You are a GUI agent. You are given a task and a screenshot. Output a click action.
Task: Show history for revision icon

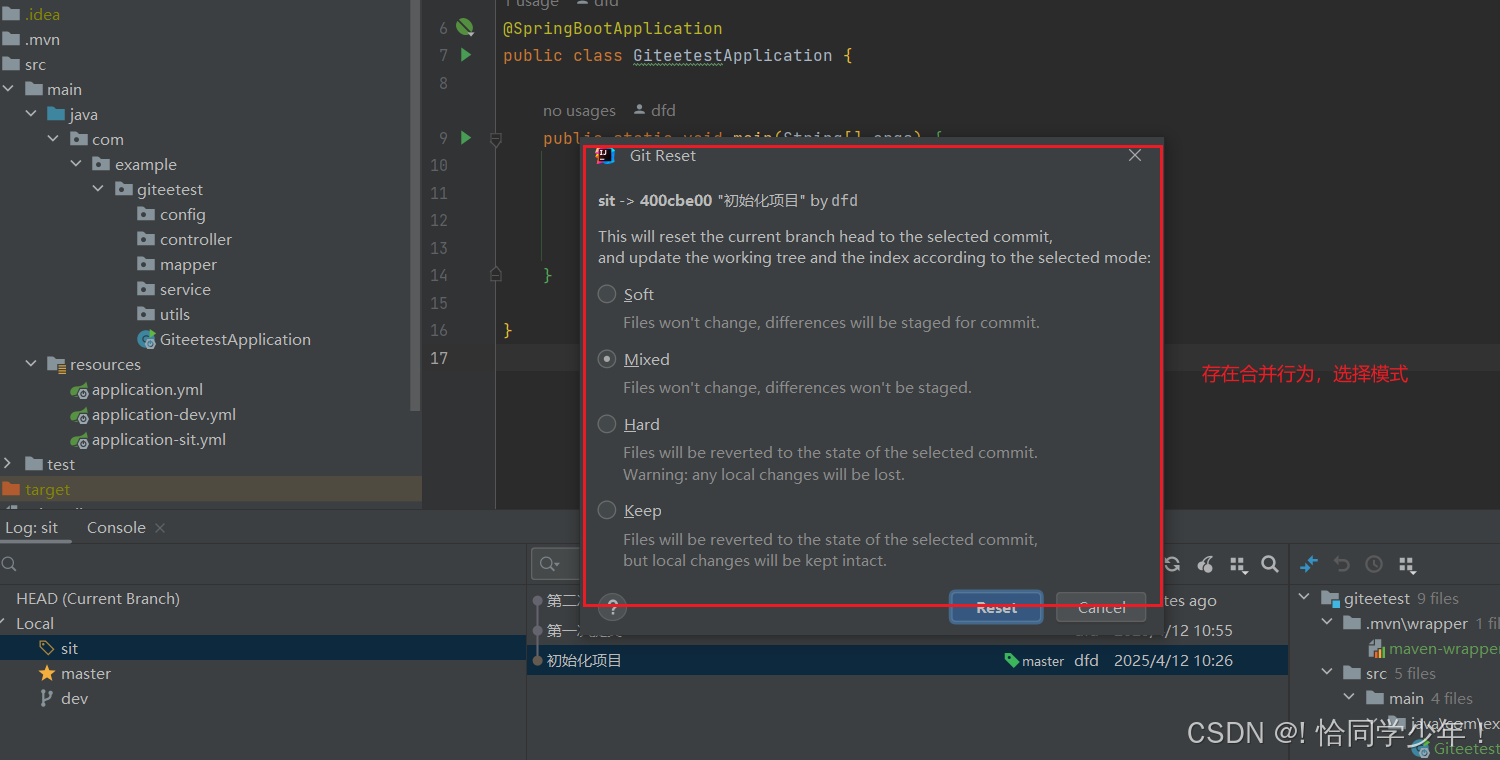point(1374,564)
